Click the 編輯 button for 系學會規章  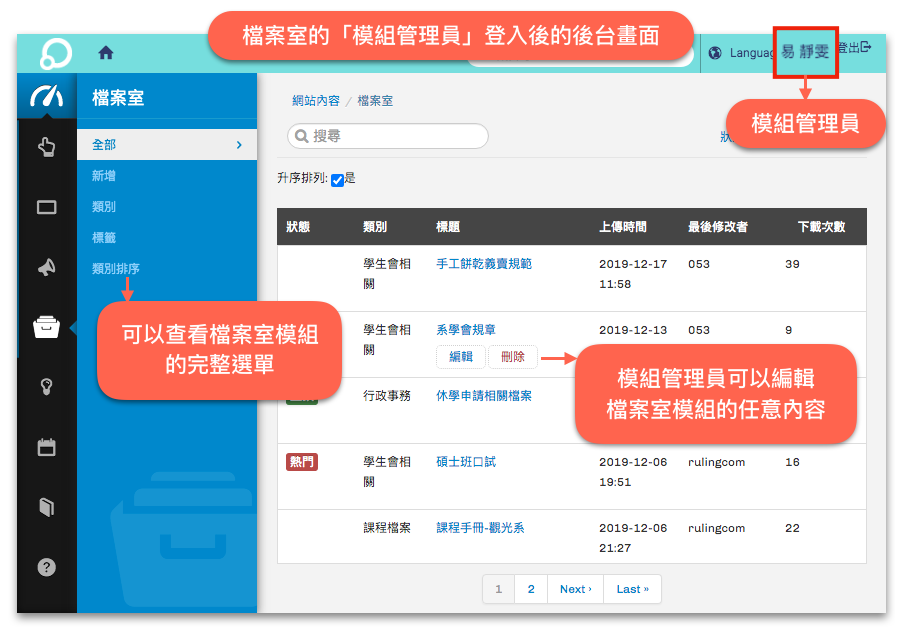tap(461, 357)
